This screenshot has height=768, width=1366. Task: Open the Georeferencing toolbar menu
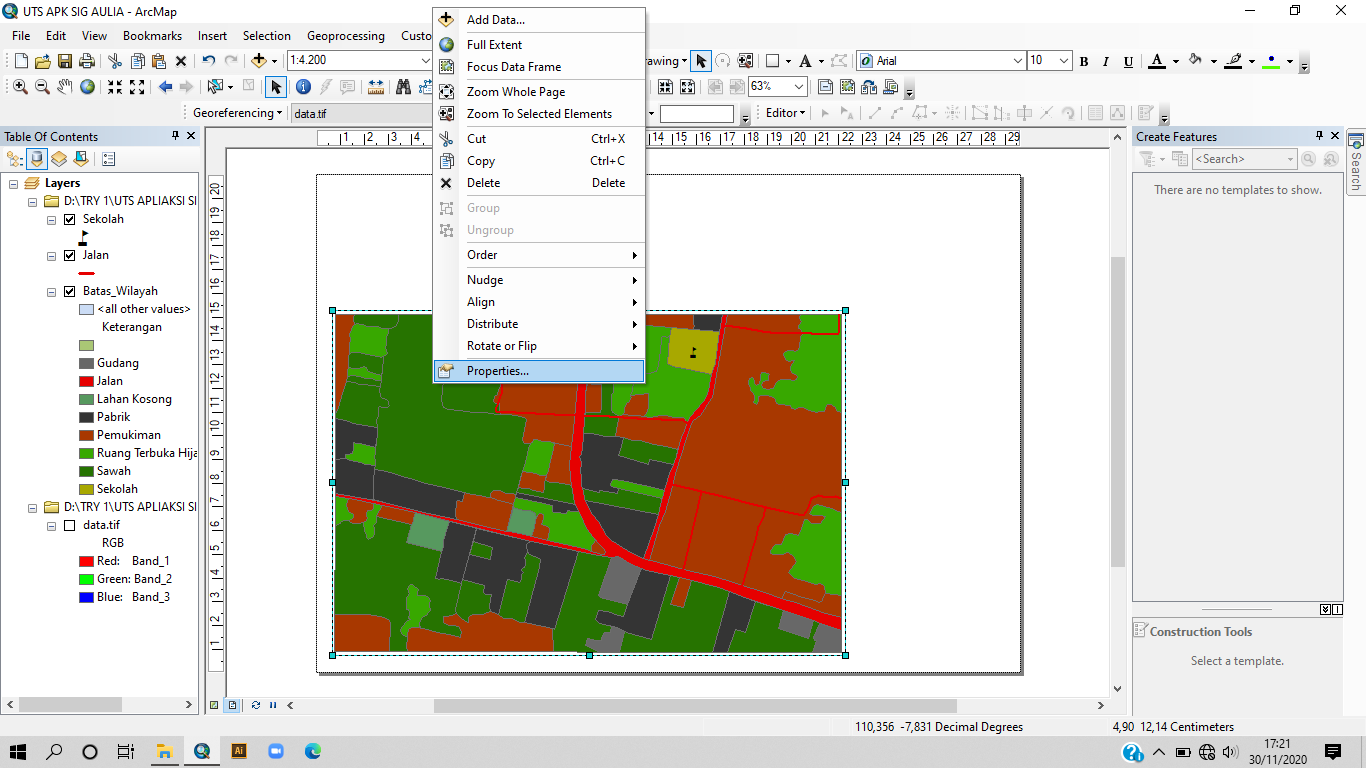(238, 113)
